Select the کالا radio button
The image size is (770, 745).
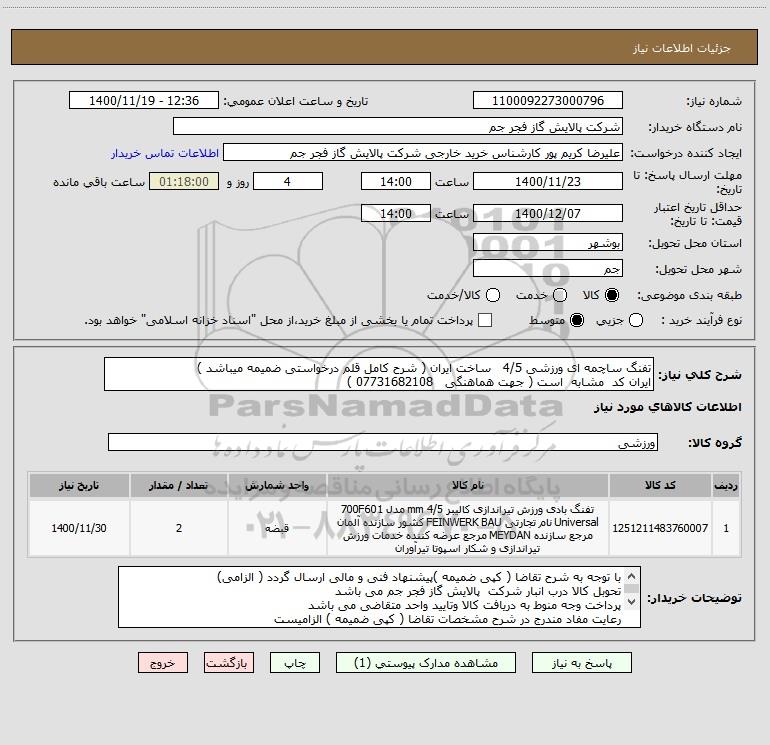coord(612,295)
